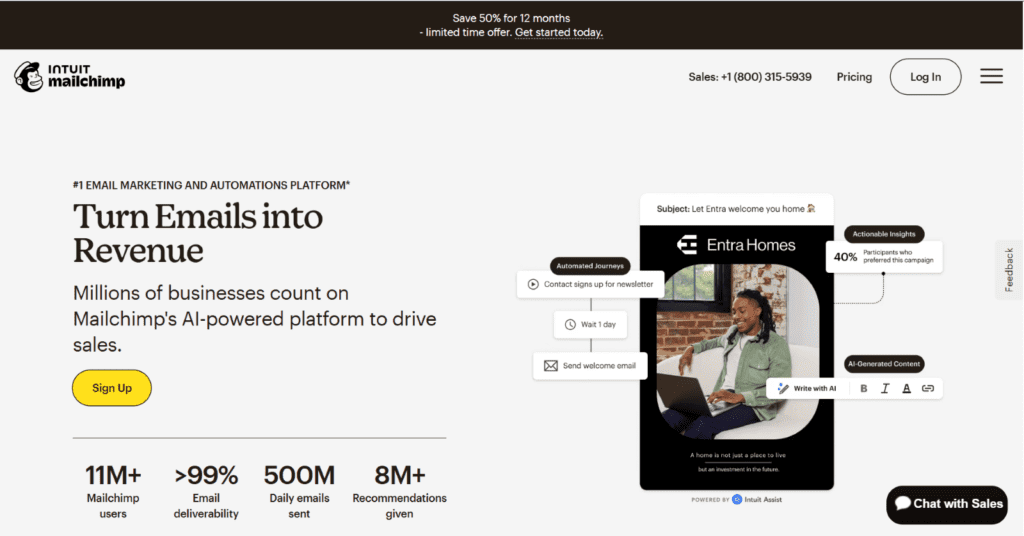This screenshot has width=1024, height=536.
Task: Click the clock icon beside Wait 1 day
Action: coord(570,324)
